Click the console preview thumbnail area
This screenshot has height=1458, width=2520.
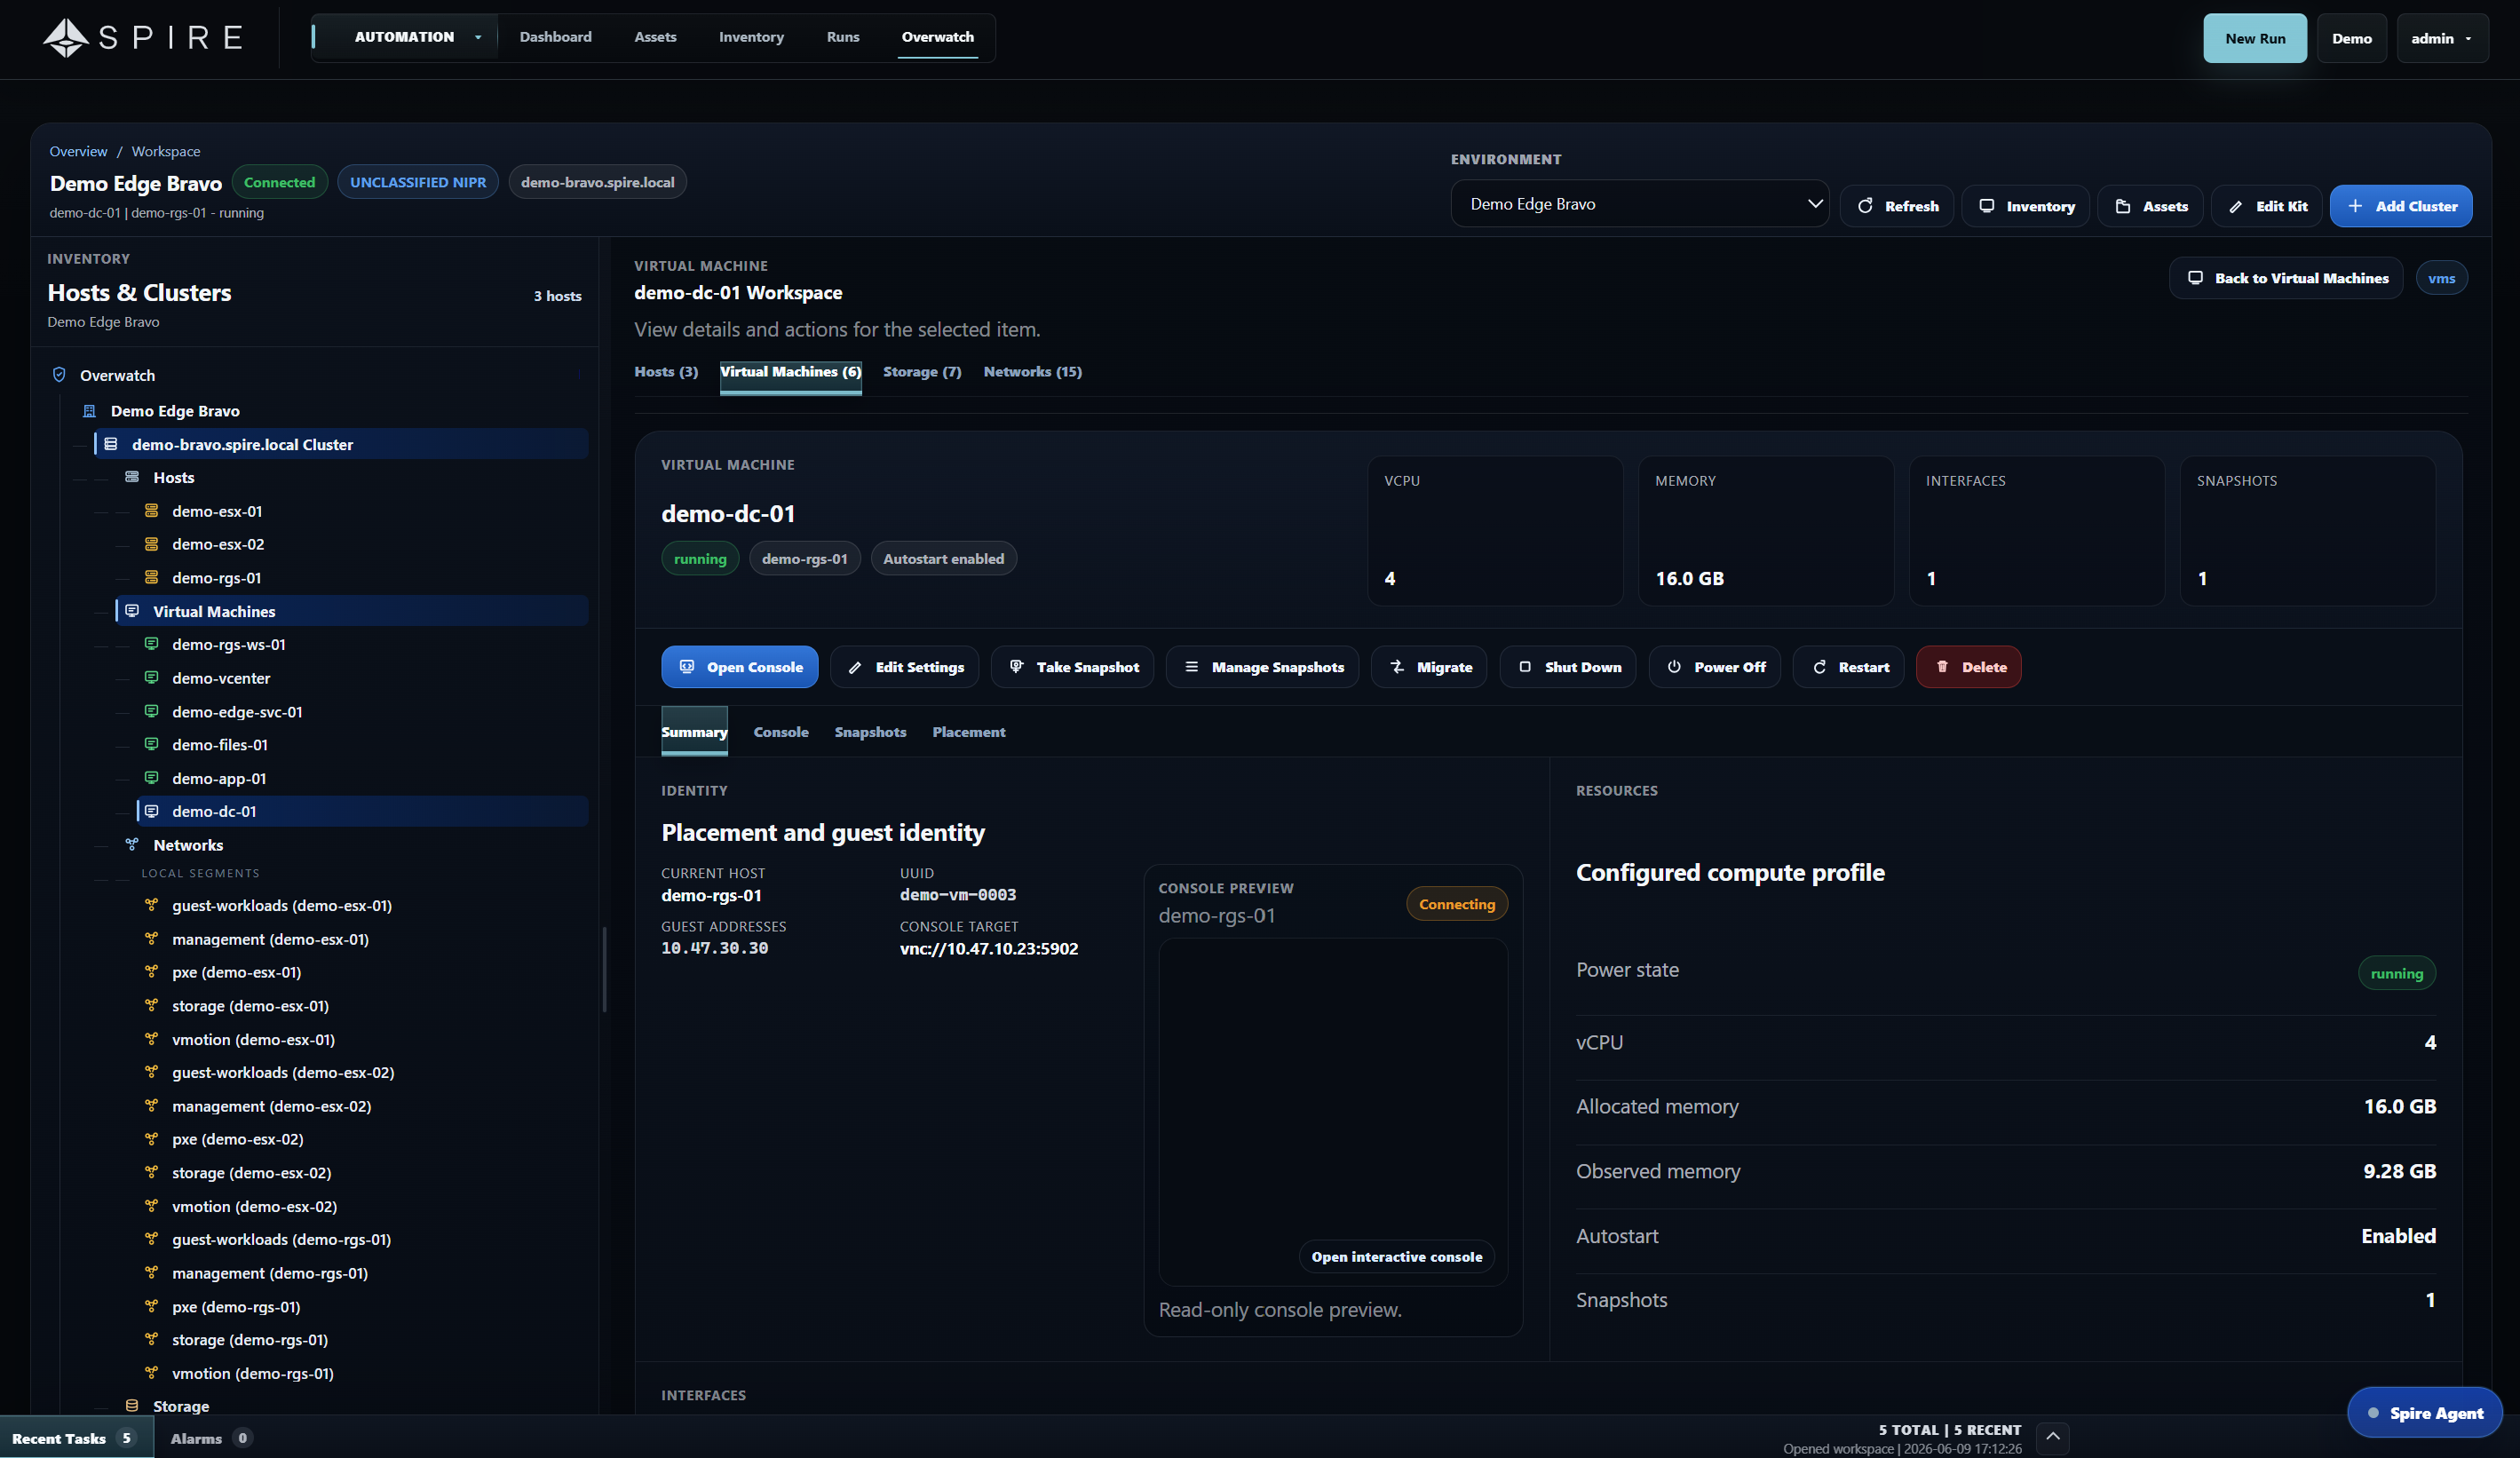[x=1332, y=1111]
